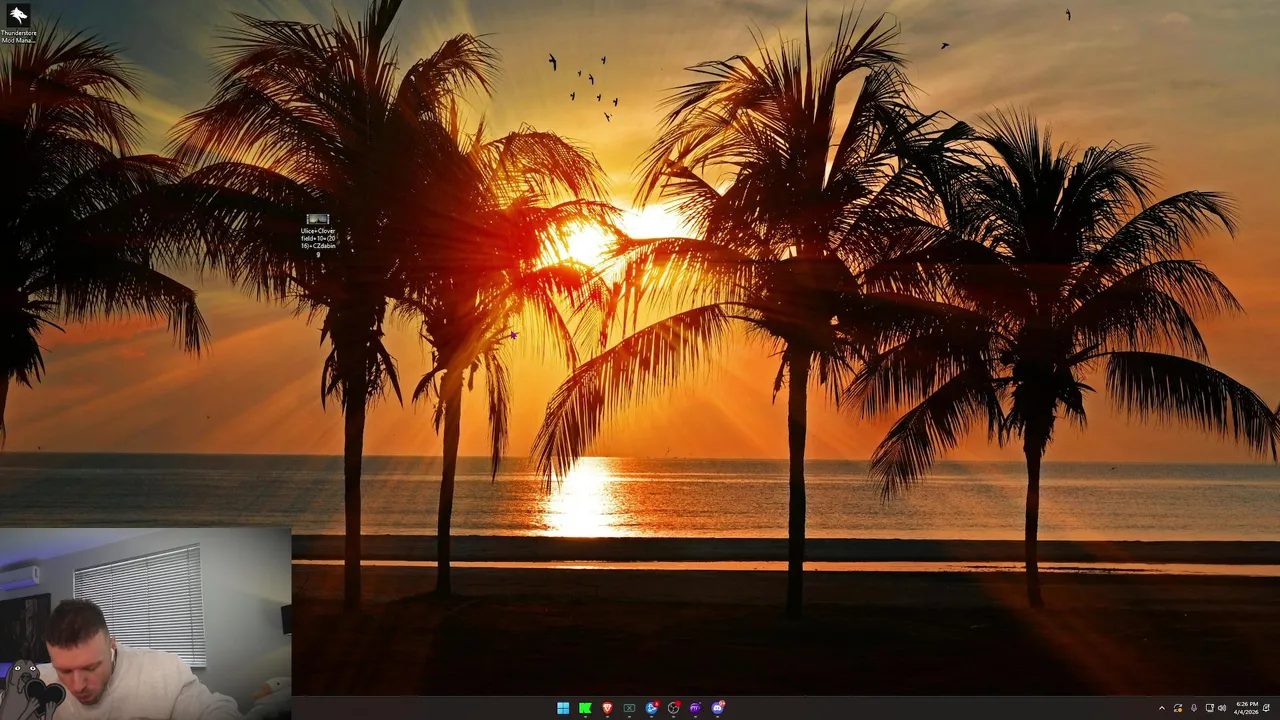
Task: Open the network display tray icon
Action: pos(1210,708)
